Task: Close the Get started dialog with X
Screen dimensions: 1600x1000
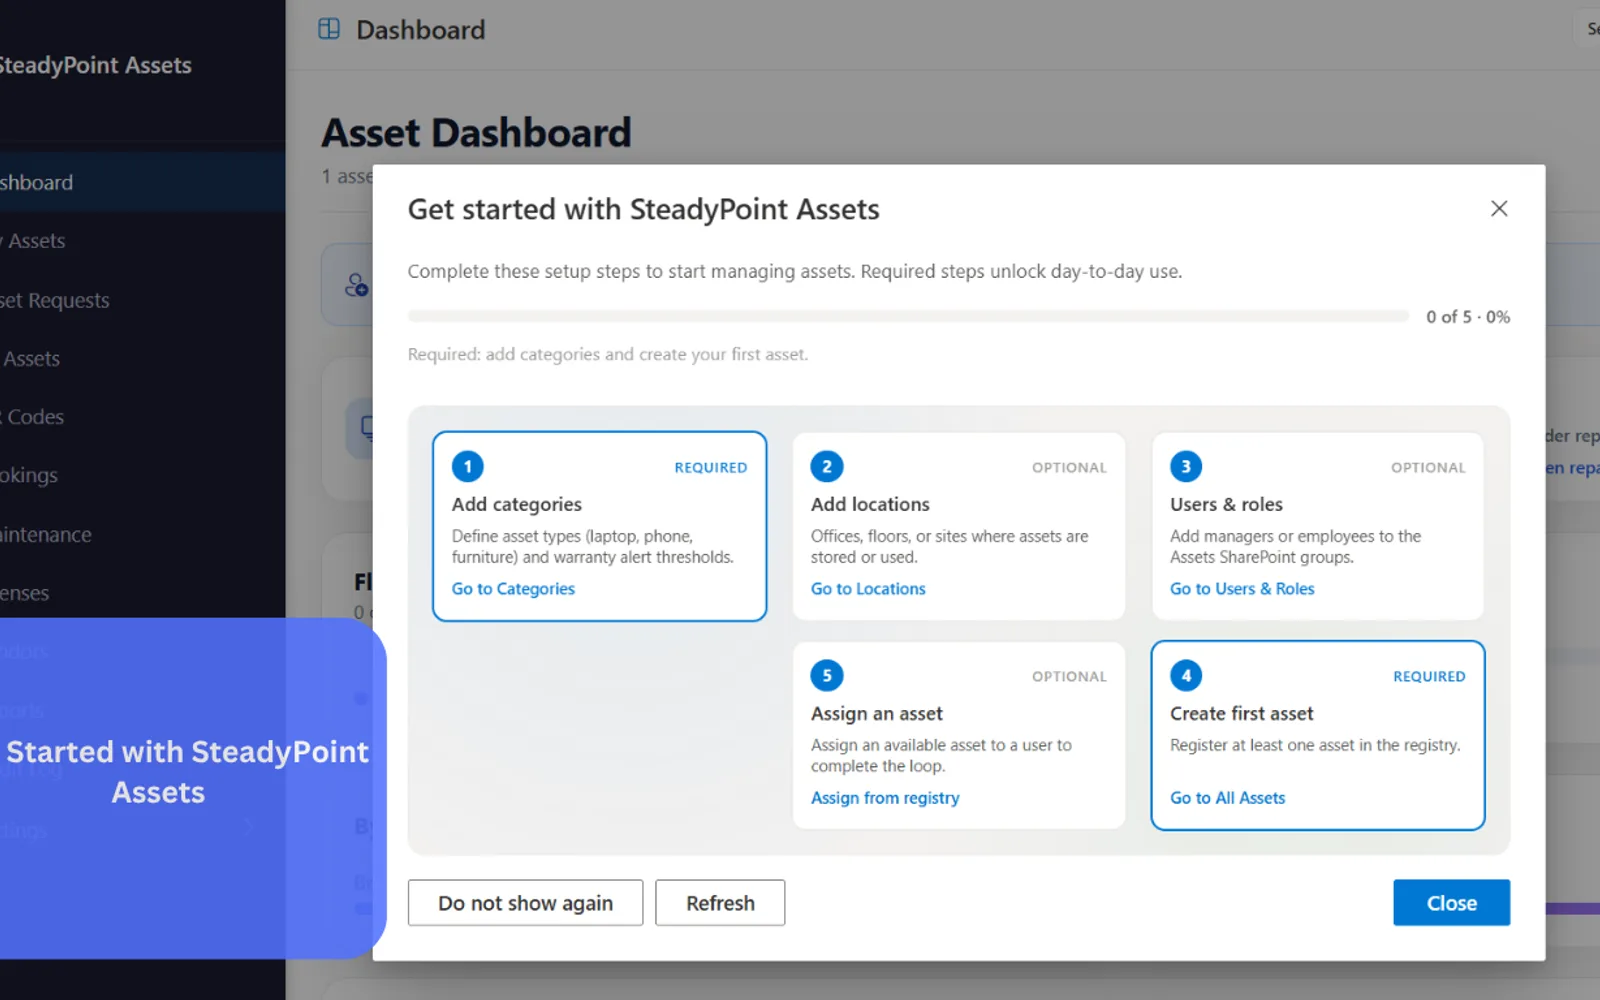Action: tap(1498, 208)
